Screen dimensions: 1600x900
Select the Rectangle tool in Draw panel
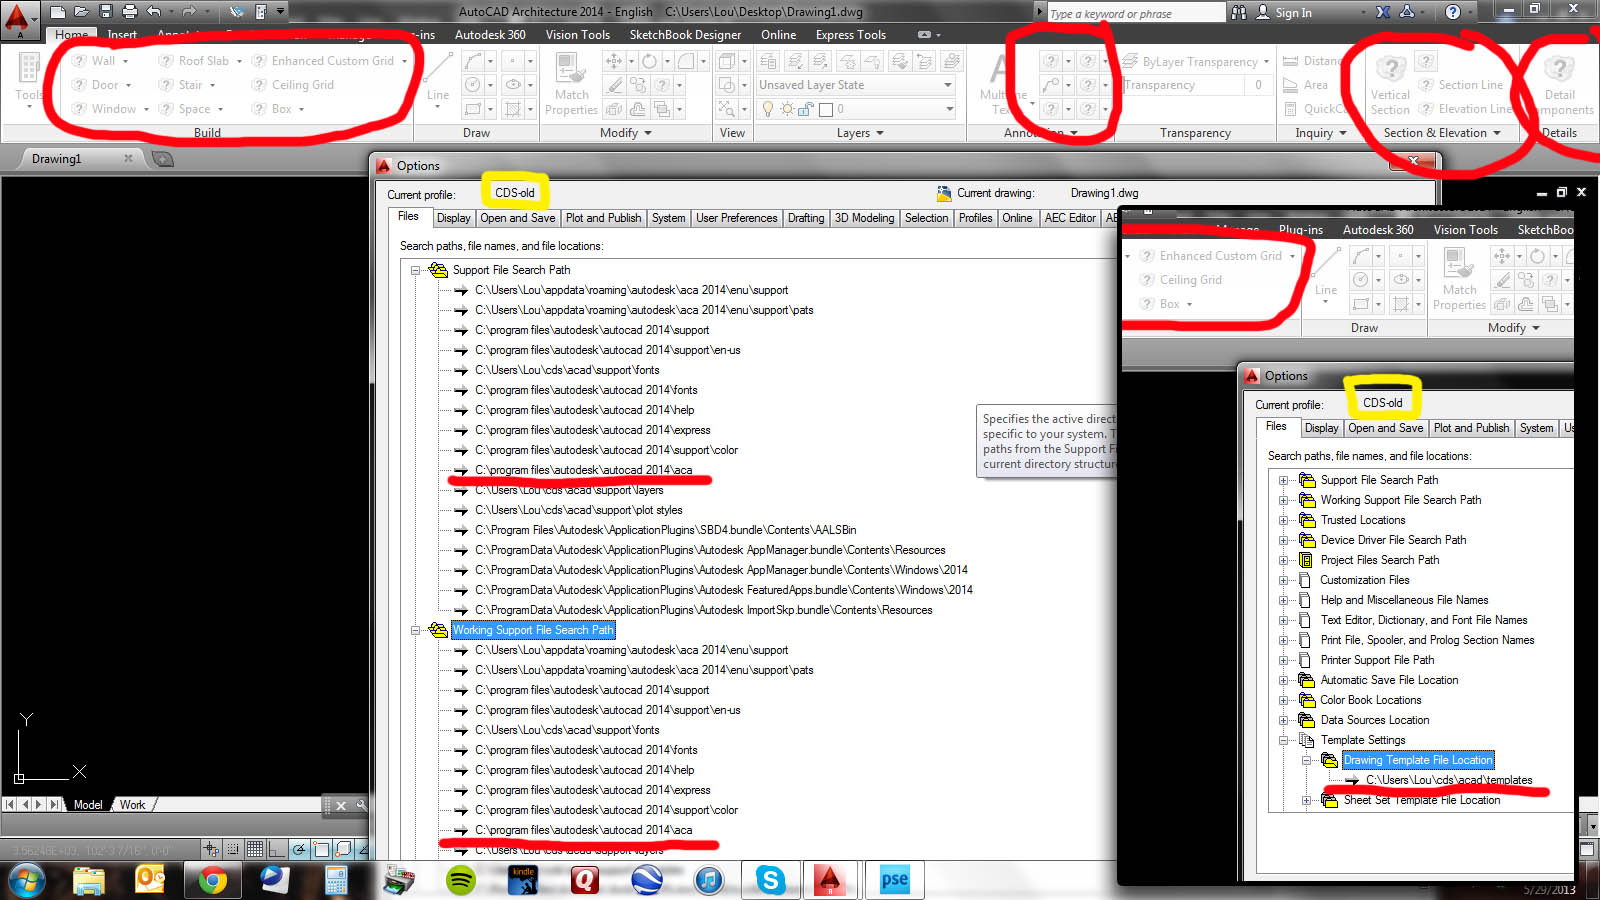(x=474, y=109)
